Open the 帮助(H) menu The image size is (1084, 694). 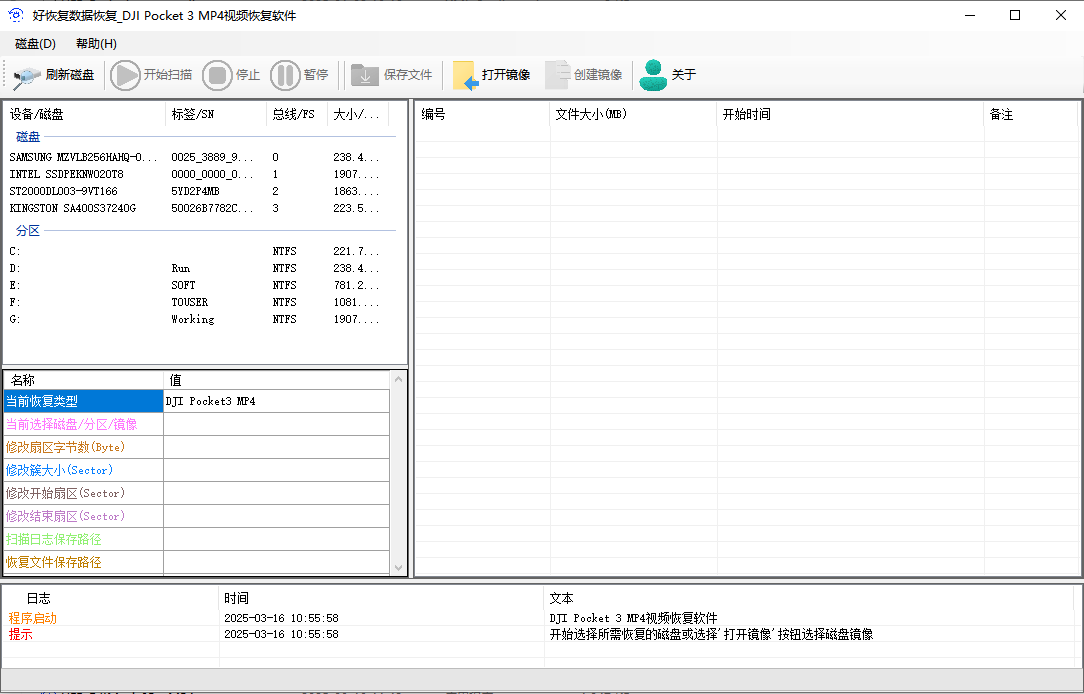[96, 44]
